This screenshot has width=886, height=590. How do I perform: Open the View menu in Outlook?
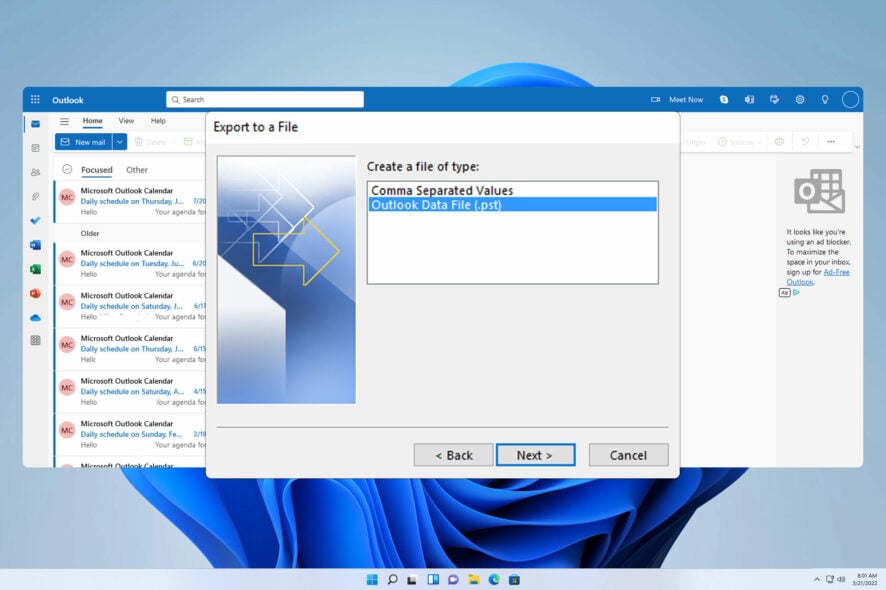(x=126, y=120)
